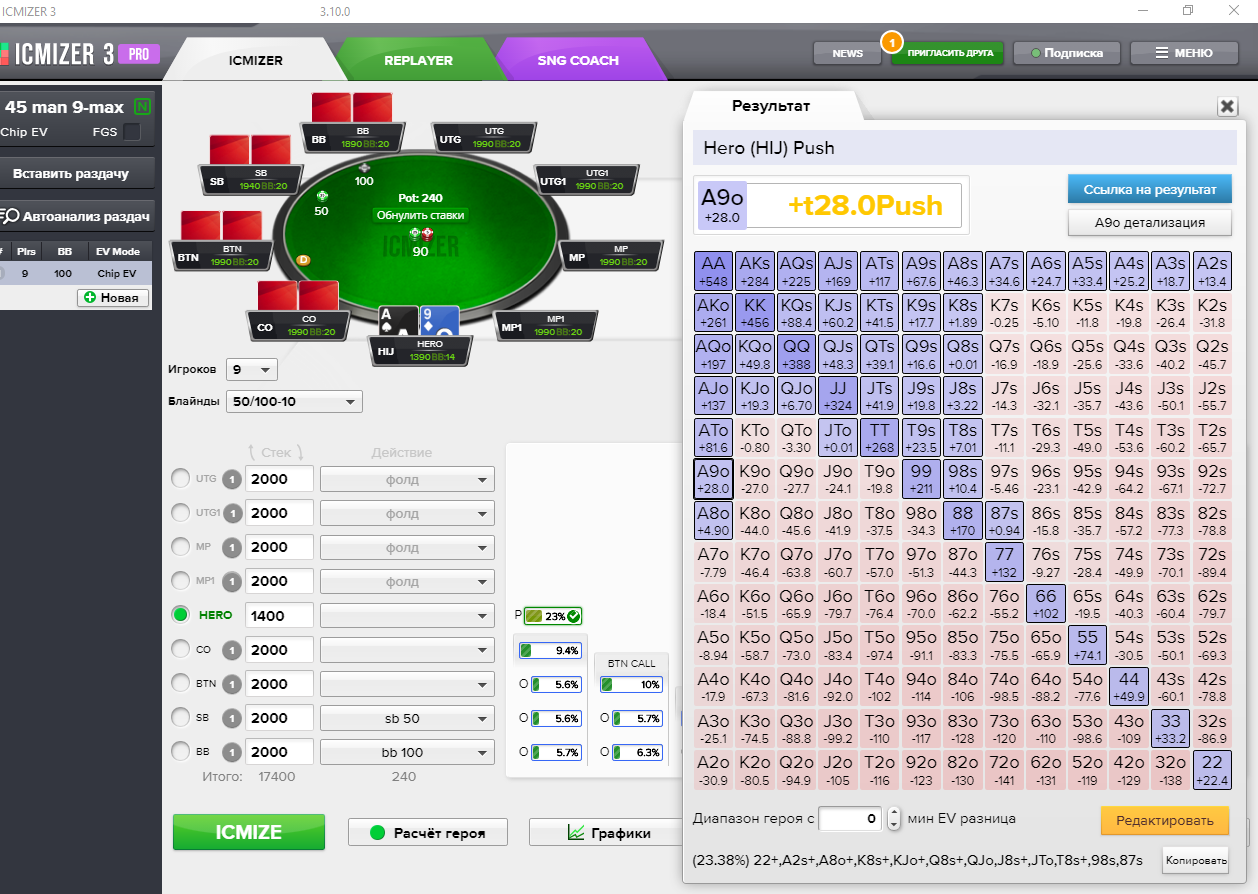1258x894 pixels.
Task: Switch to the ICMIZER tab
Action: 256,60
